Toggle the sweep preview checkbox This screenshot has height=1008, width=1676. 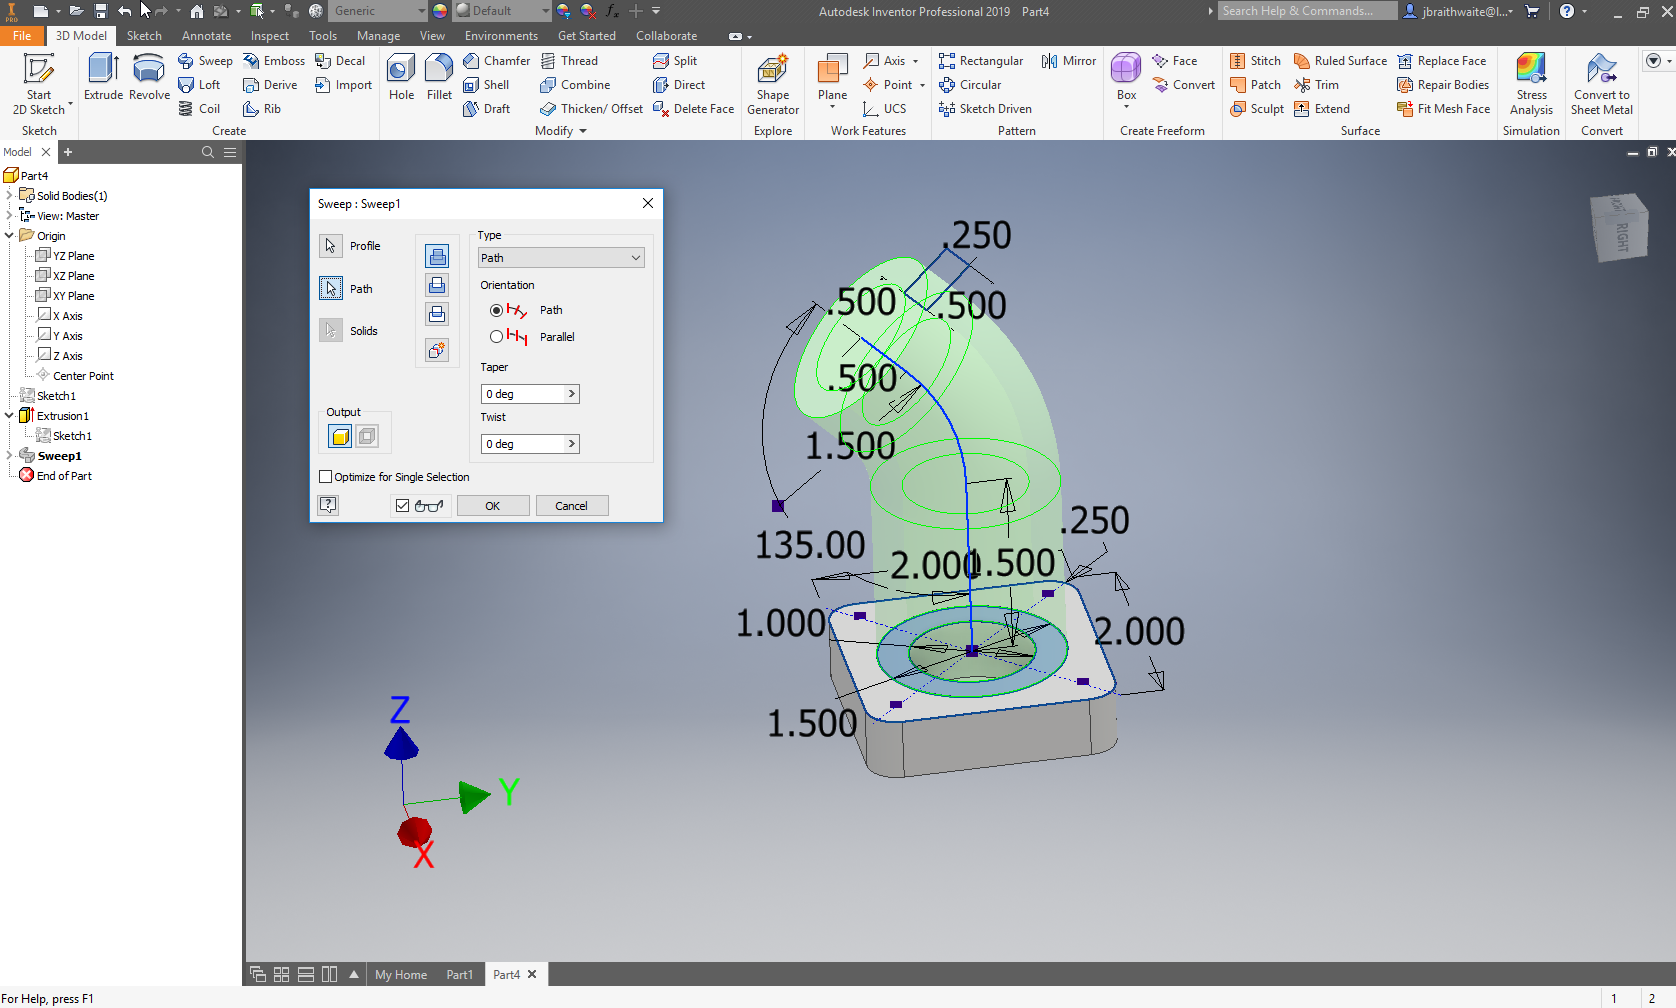point(402,506)
